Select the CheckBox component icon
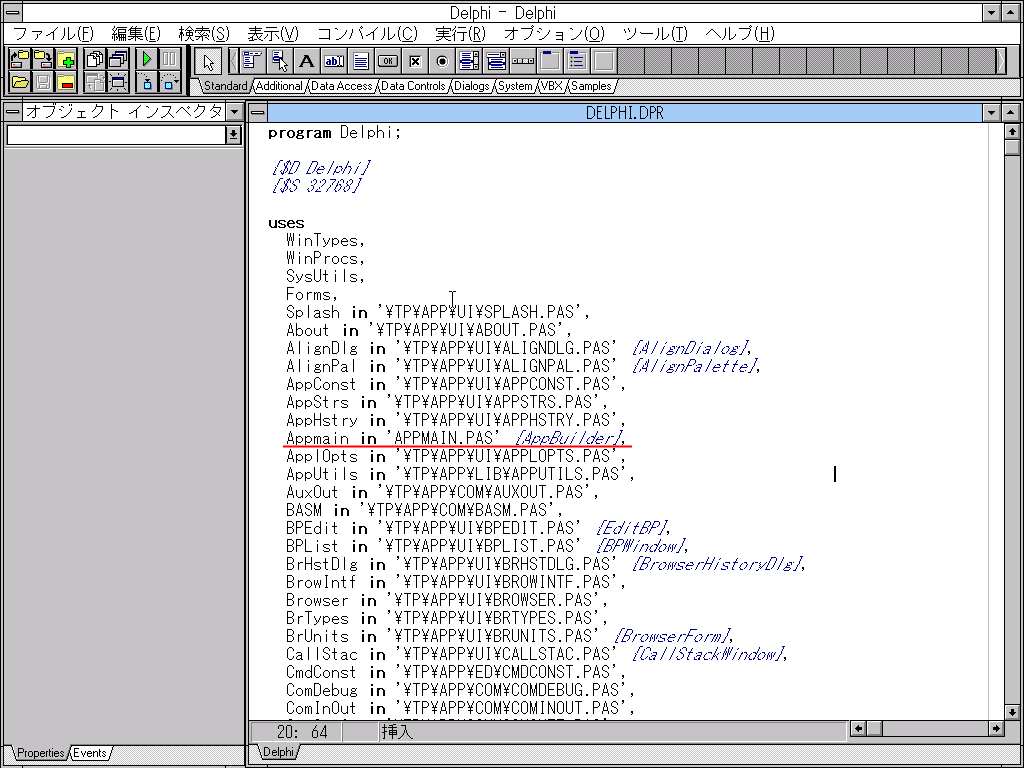 tap(415, 61)
